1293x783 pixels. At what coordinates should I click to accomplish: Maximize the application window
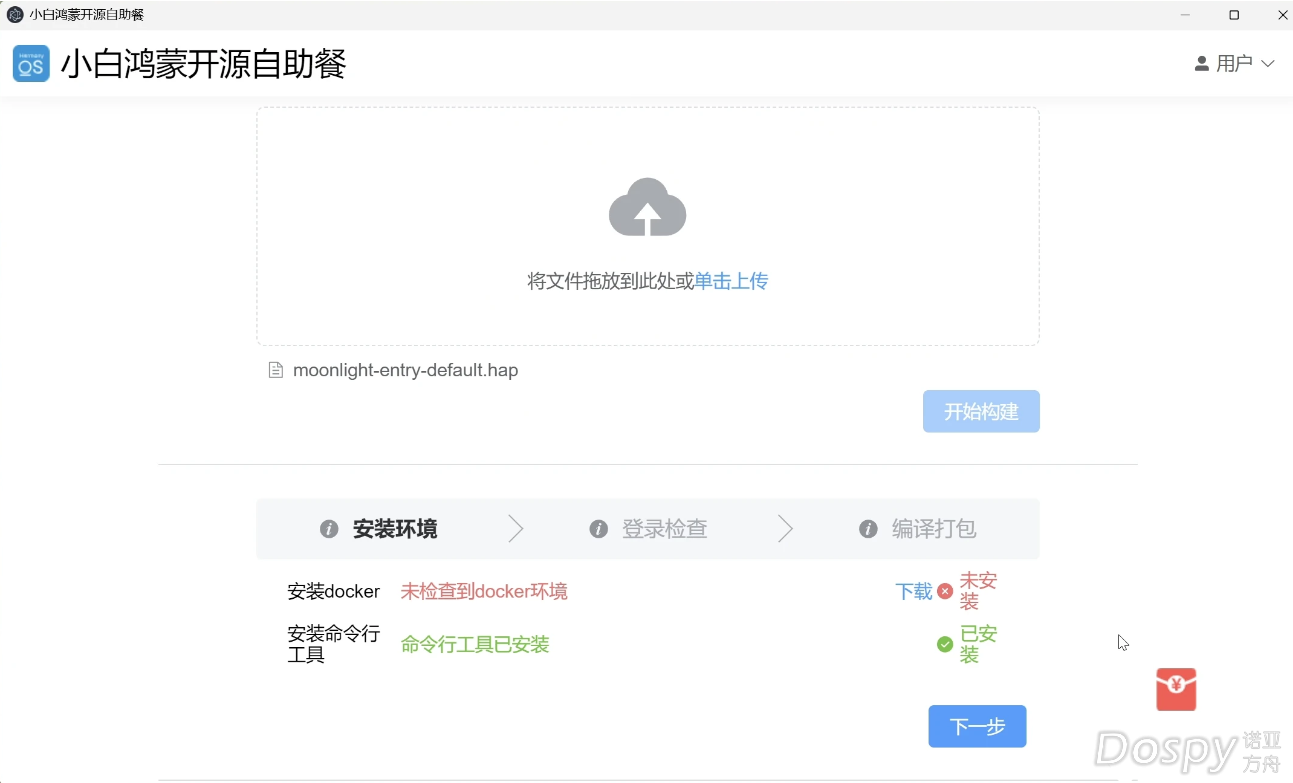point(1234,15)
